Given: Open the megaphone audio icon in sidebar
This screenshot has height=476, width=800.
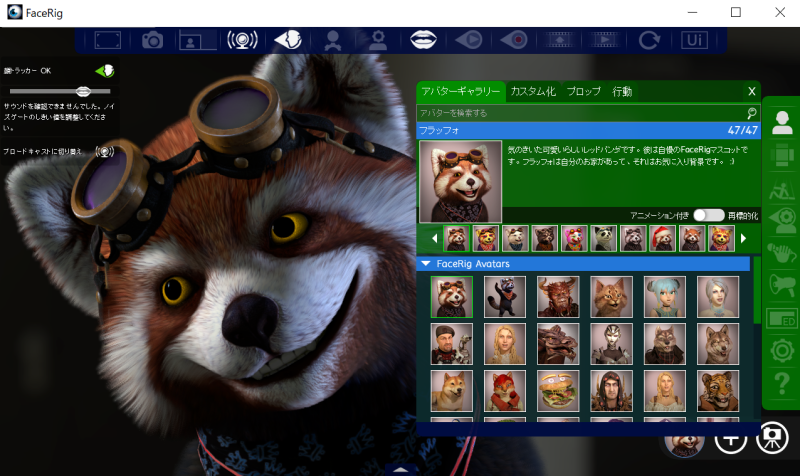Looking at the screenshot, I should point(782,286).
